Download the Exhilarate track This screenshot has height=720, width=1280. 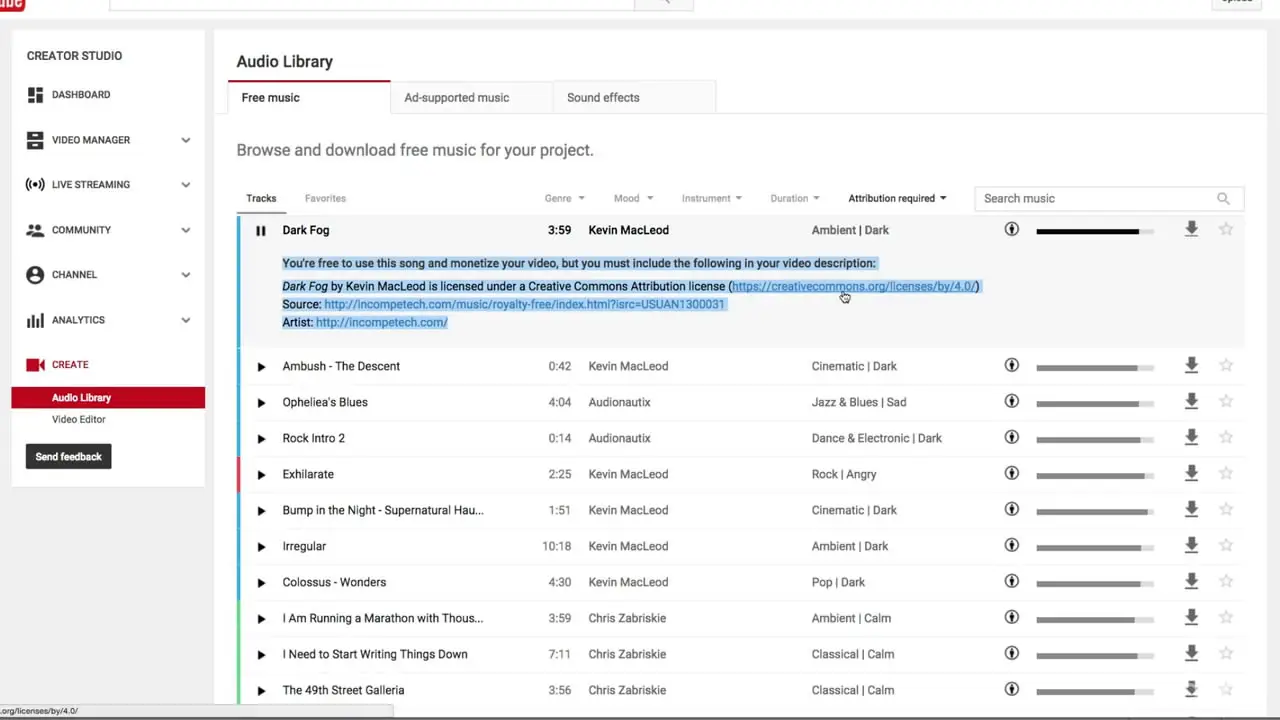pyautogui.click(x=1191, y=474)
